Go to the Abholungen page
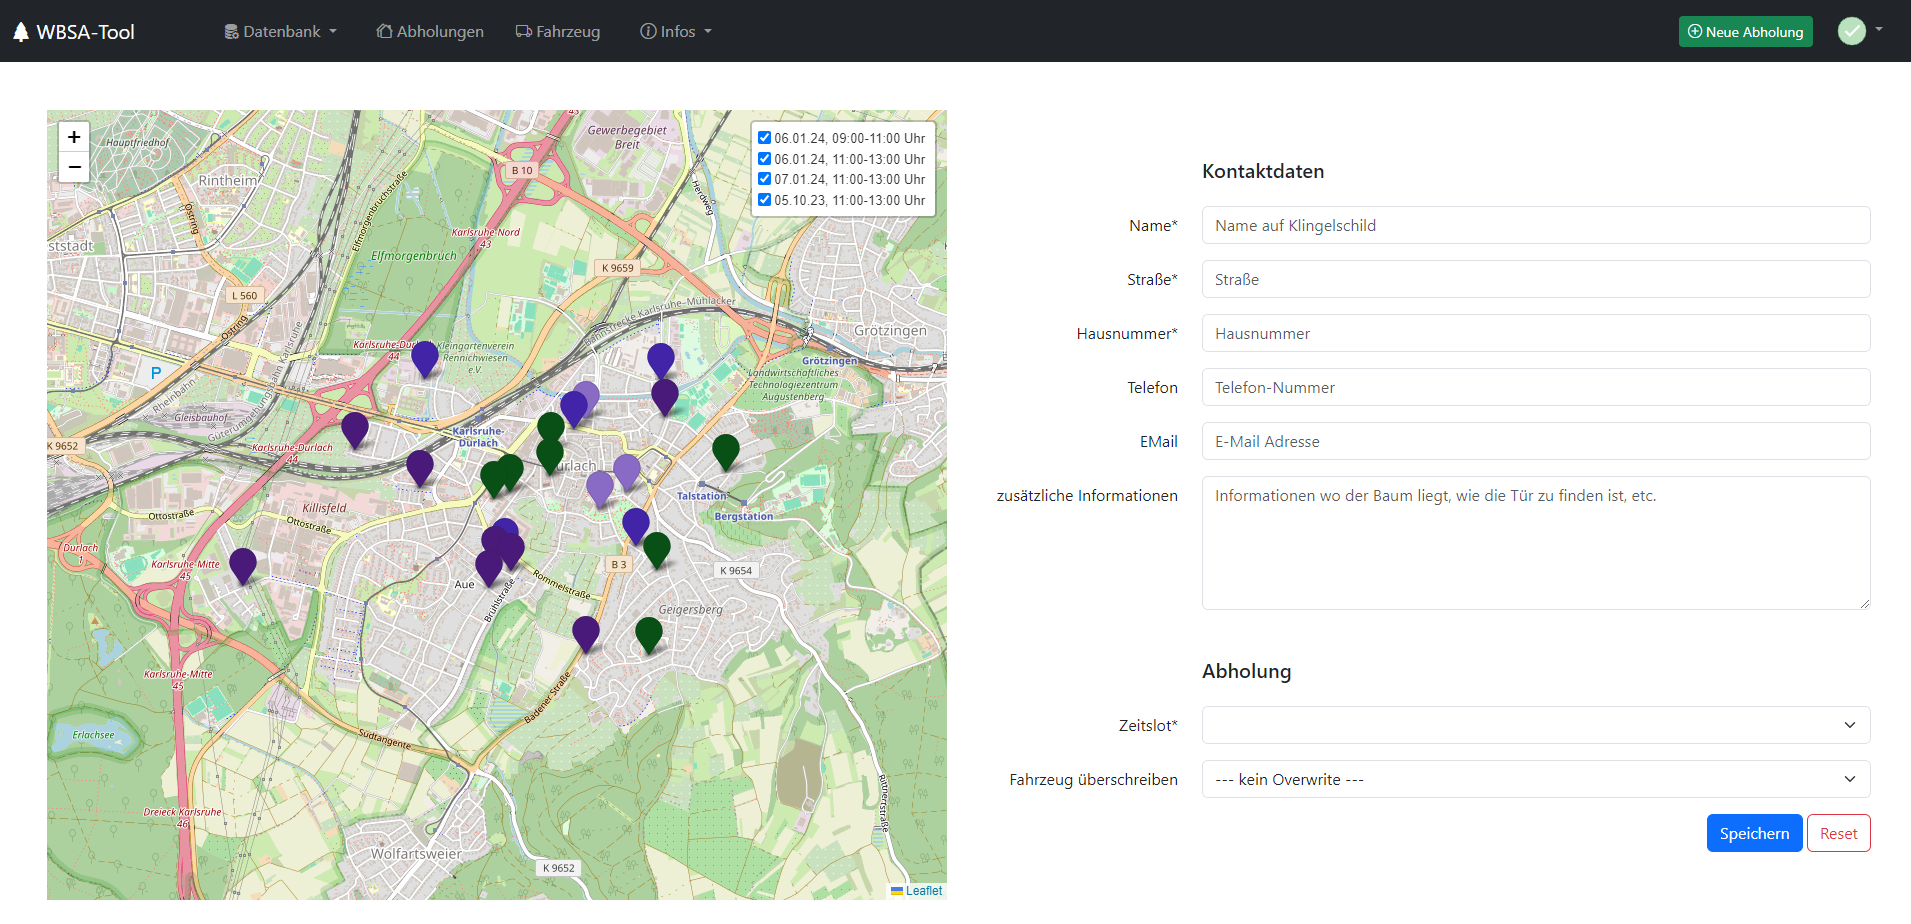 pyautogui.click(x=430, y=32)
